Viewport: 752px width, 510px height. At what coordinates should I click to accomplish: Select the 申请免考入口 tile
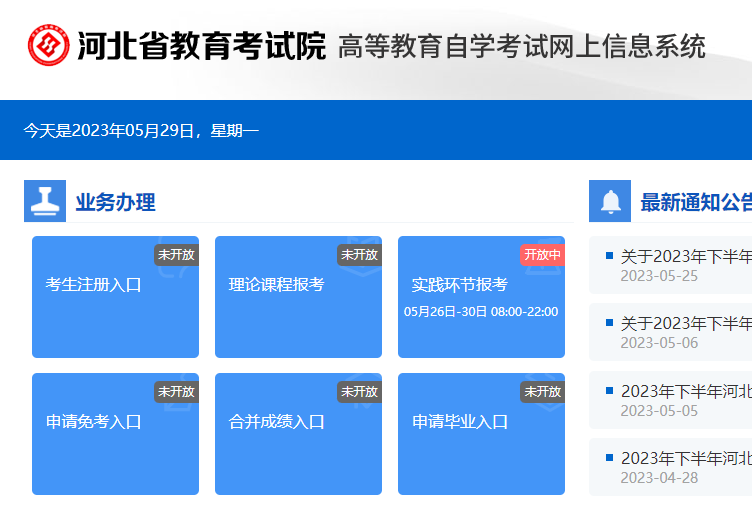point(115,434)
